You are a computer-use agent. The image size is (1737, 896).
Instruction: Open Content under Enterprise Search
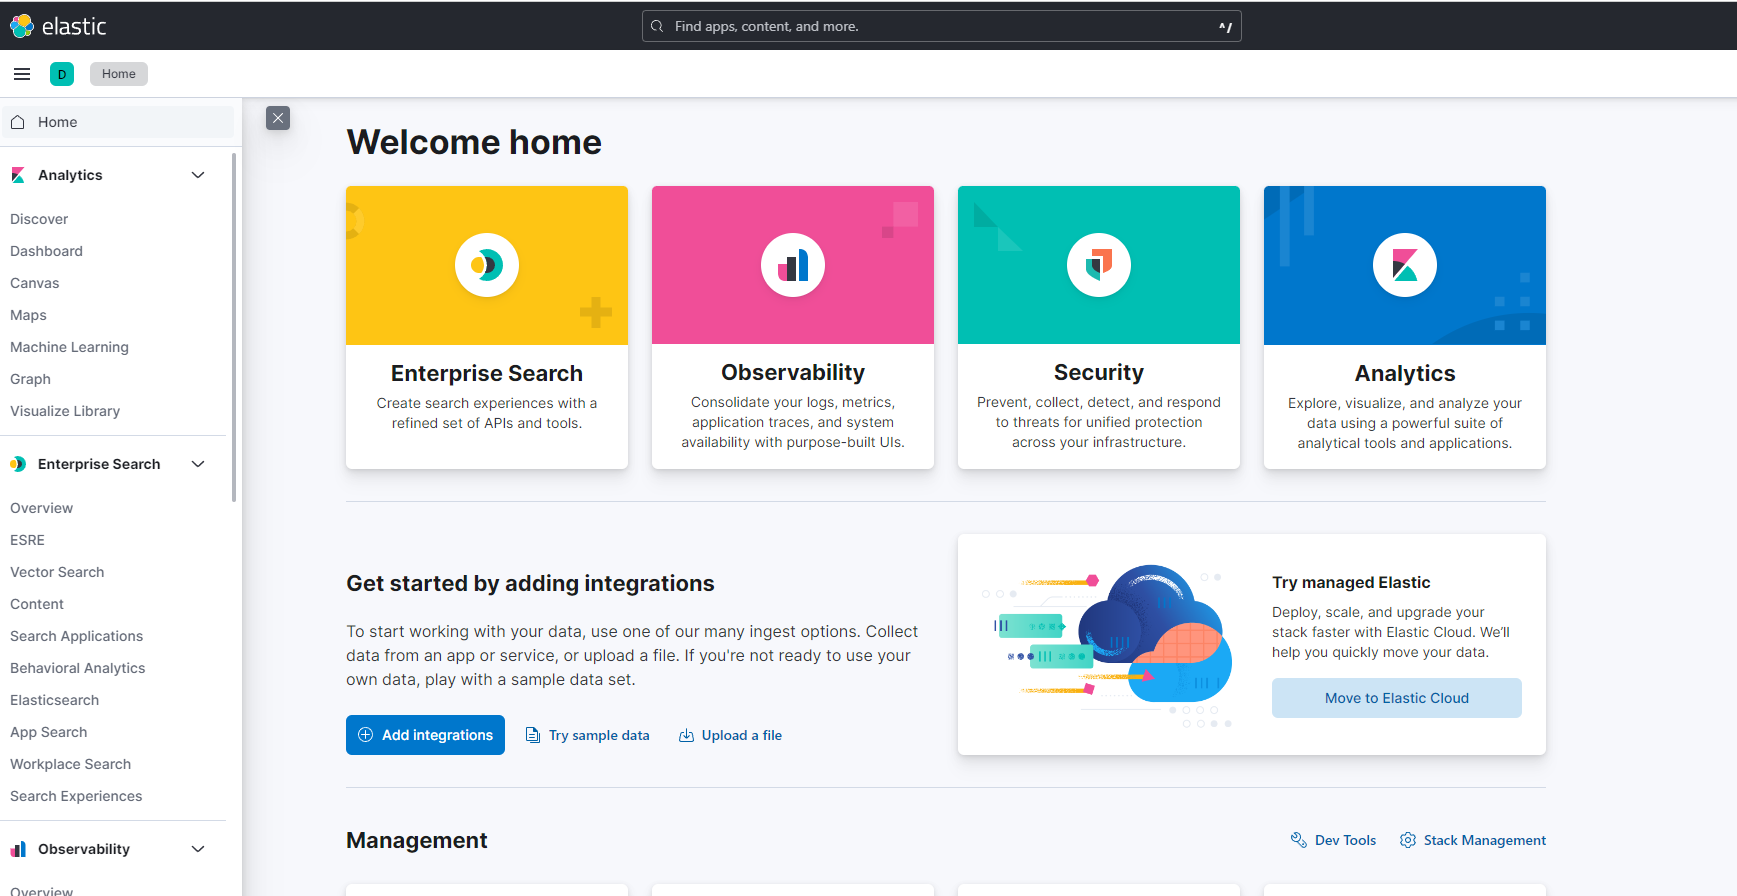click(37, 604)
